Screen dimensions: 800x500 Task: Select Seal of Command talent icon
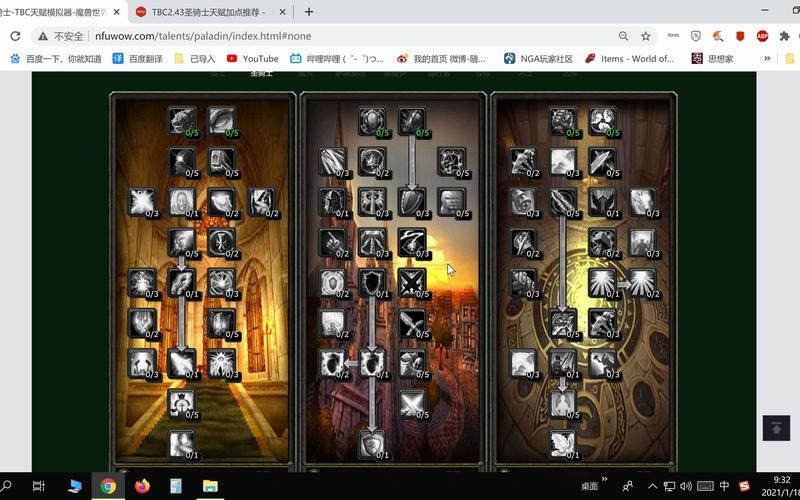[x=603, y=201]
